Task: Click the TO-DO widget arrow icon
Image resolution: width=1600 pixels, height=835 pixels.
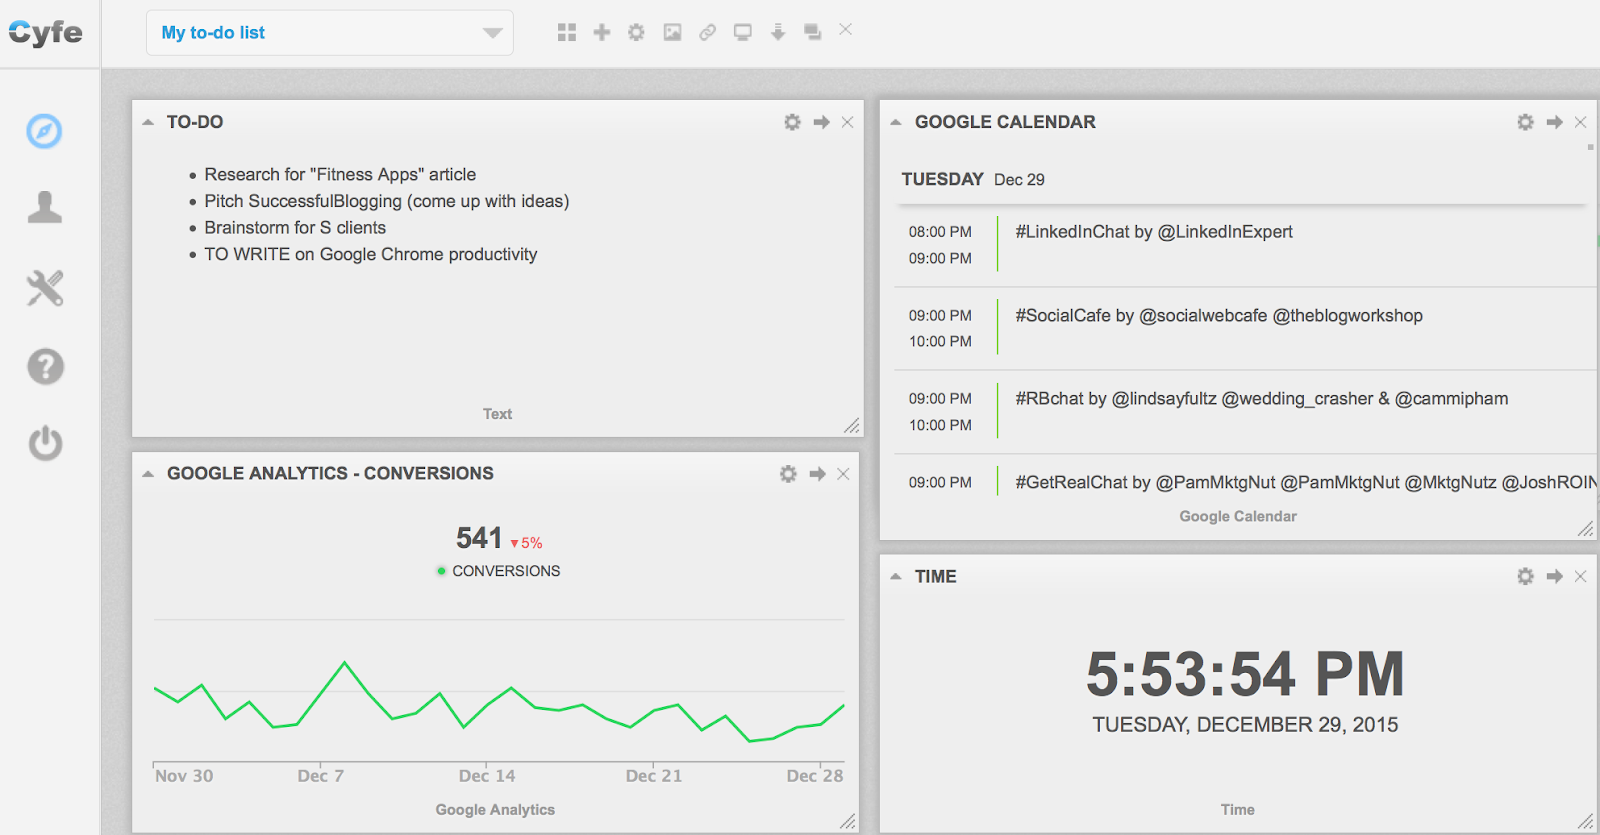Action: point(822,122)
